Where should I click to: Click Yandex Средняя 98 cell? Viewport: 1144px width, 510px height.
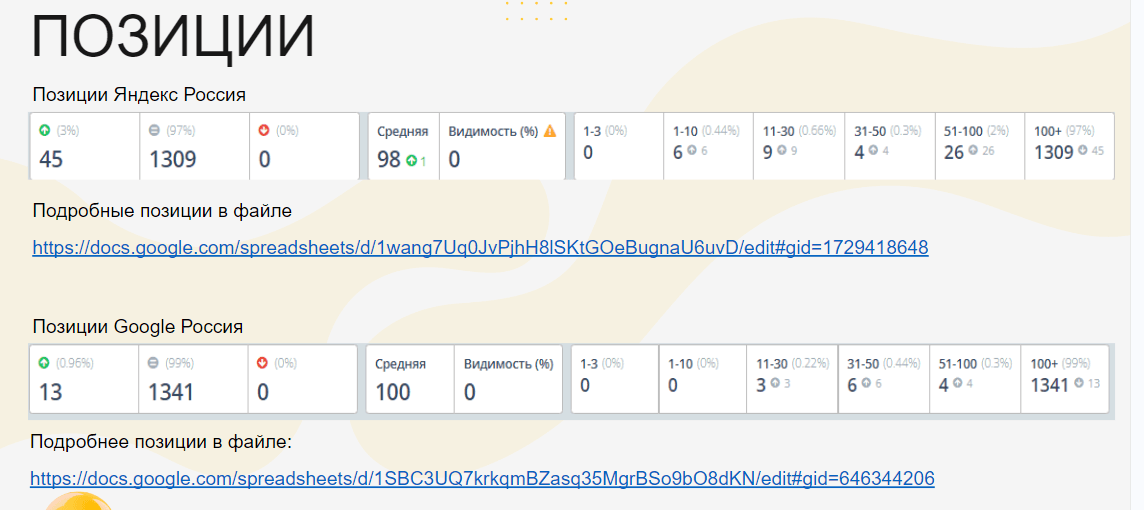coord(403,146)
